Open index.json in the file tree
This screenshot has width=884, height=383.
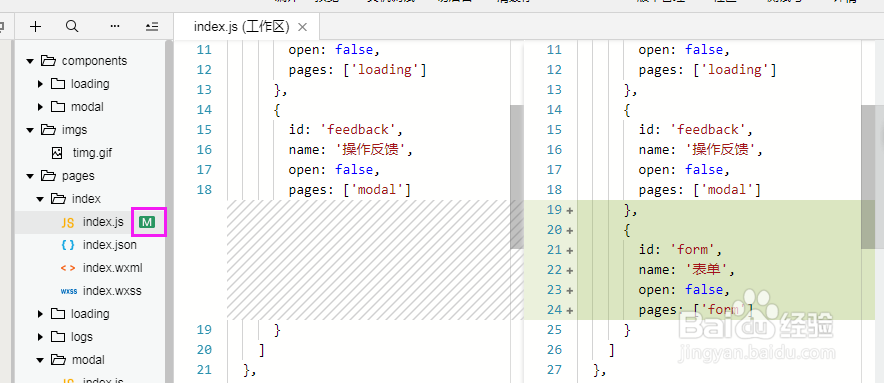point(109,245)
